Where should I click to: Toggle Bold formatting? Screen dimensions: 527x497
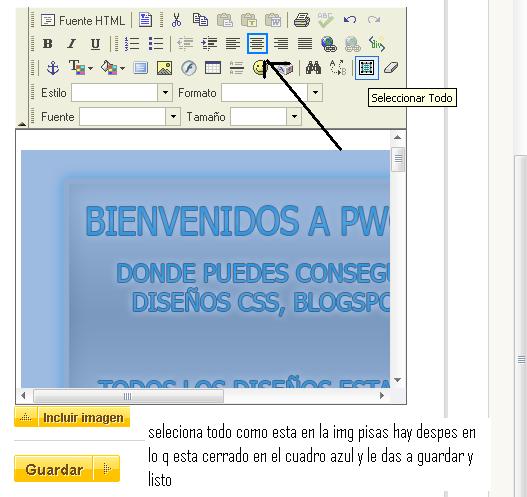tap(48, 44)
